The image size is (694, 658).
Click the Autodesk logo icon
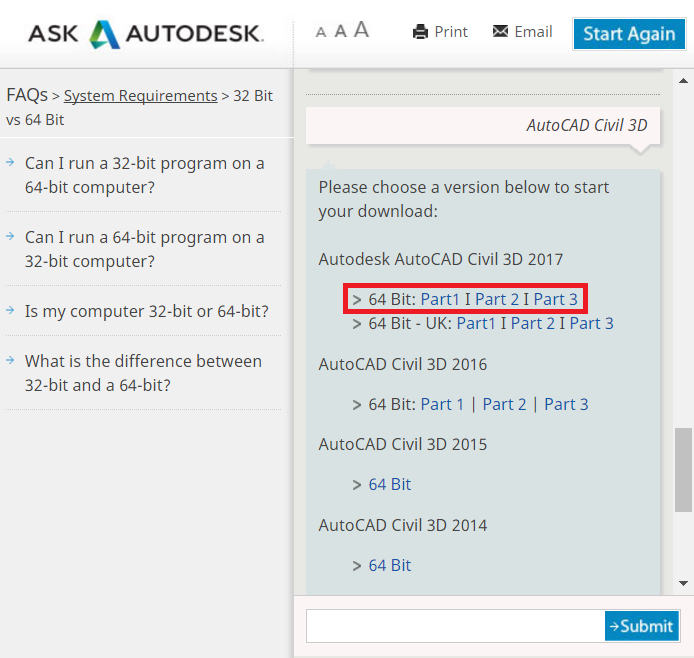(x=104, y=34)
